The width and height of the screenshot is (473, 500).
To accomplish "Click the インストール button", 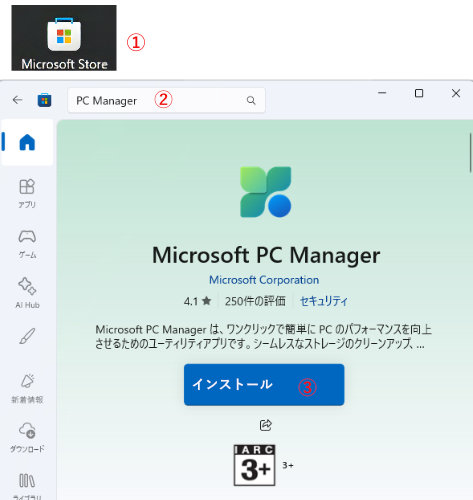I will pyautogui.click(x=264, y=385).
